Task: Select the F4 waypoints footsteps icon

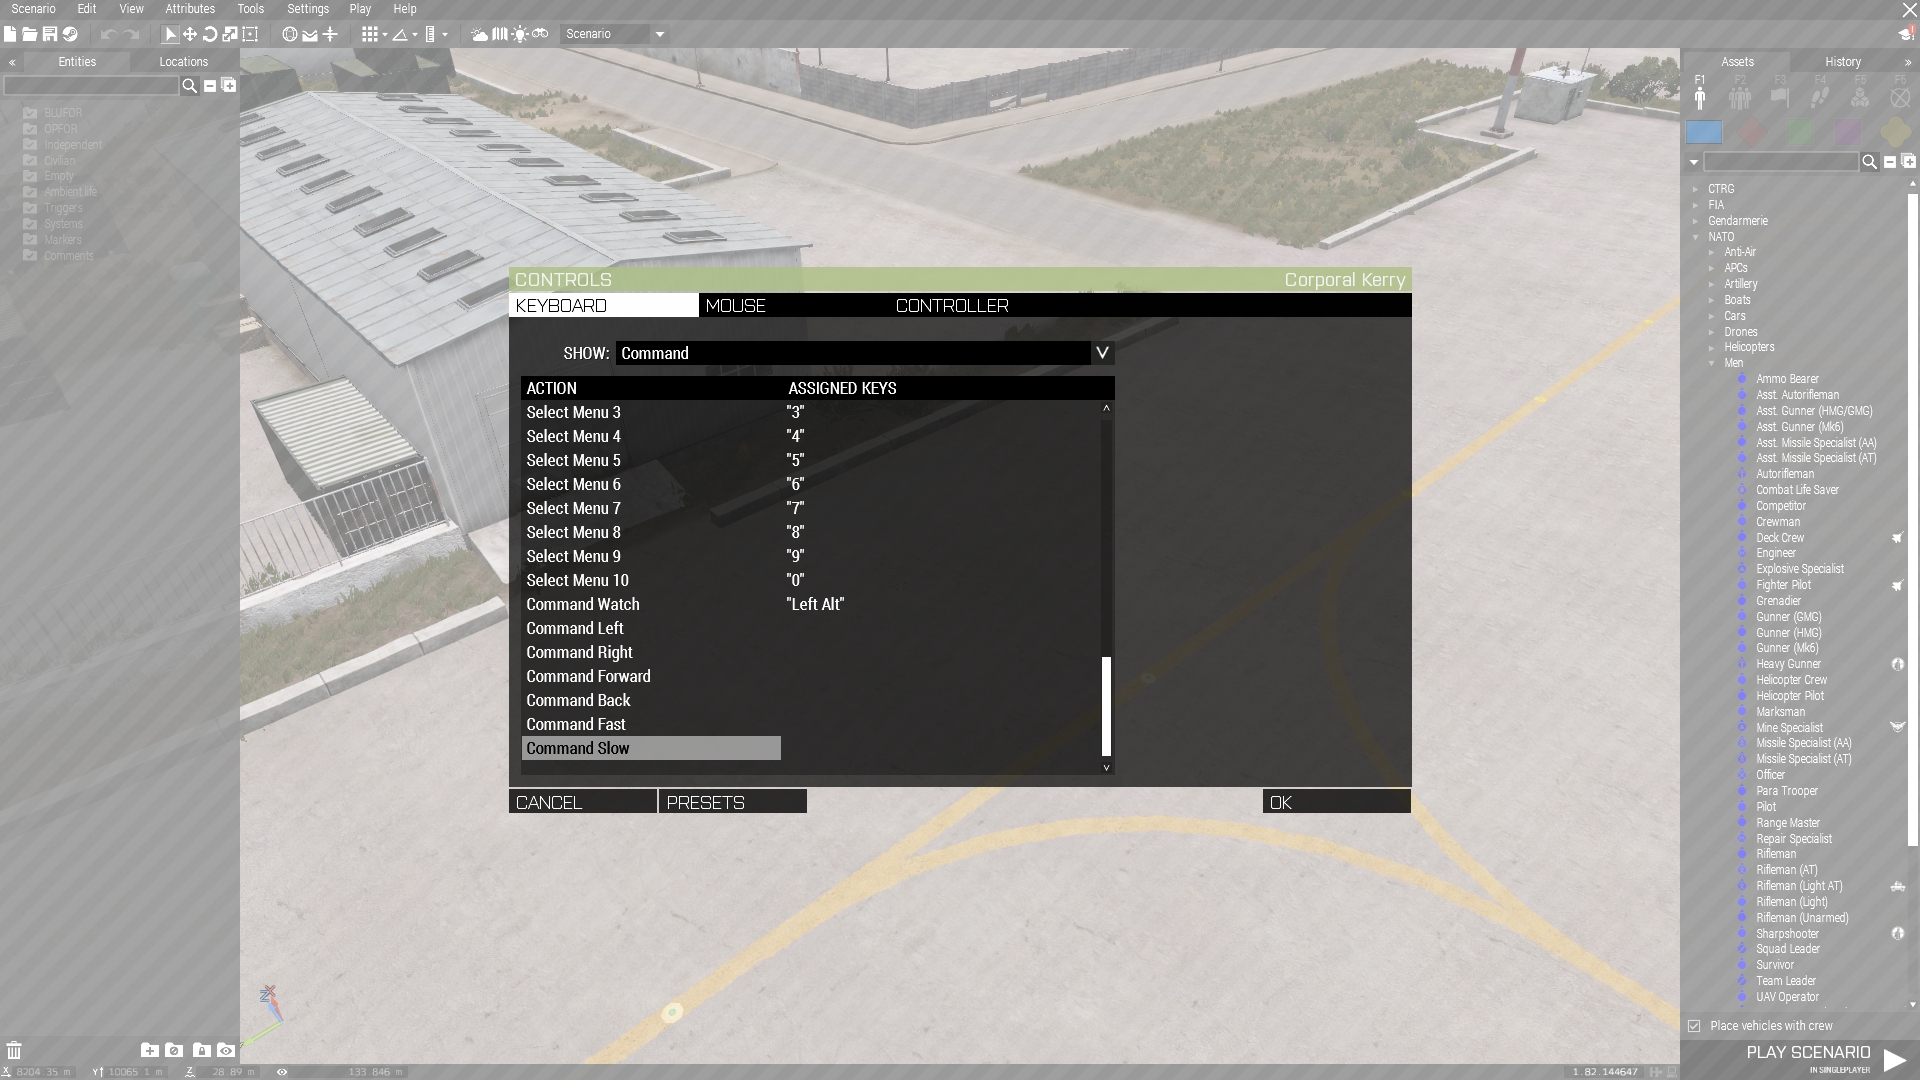Action: (x=1820, y=97)
